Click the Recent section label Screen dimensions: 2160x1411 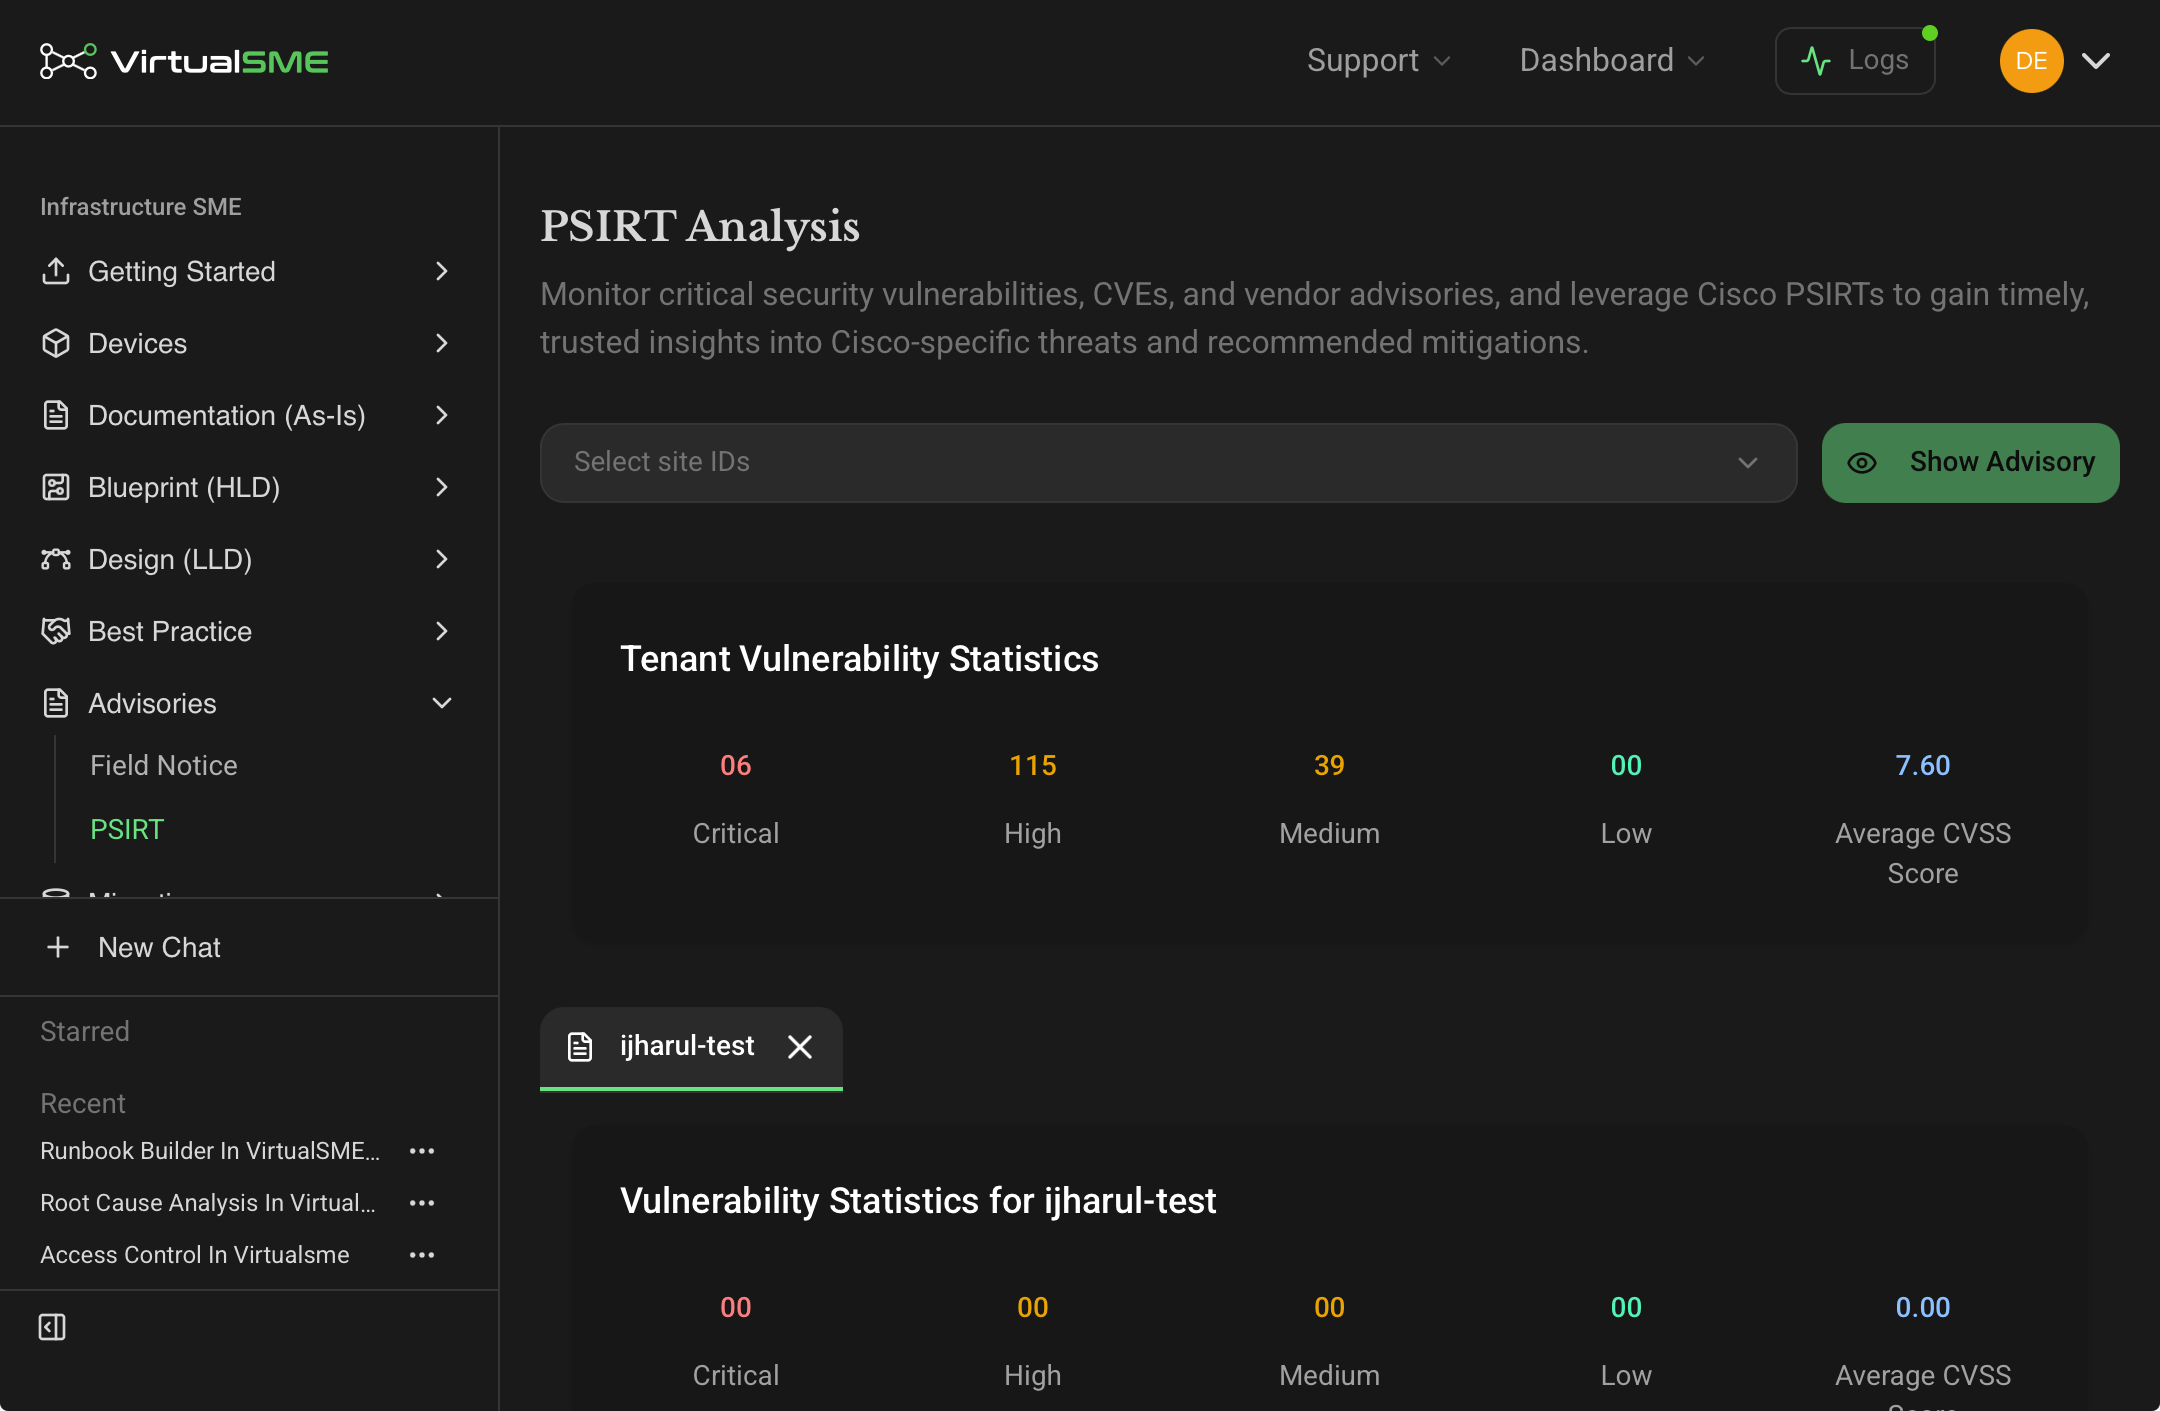point(83,1104)
